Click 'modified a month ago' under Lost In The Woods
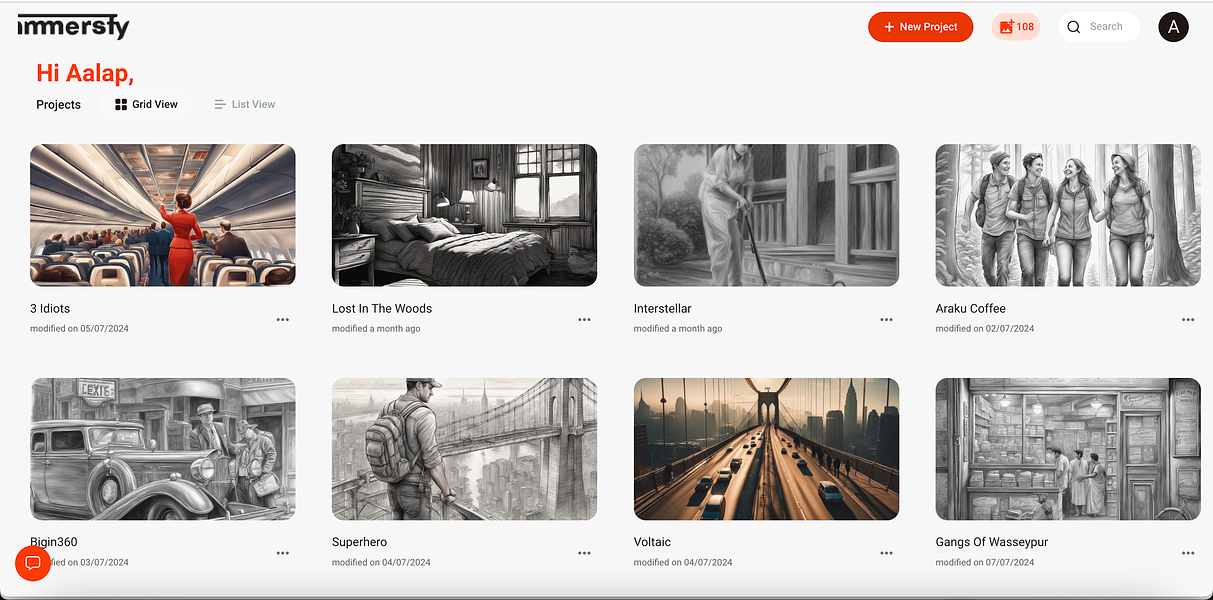 [x=376, y=328]
